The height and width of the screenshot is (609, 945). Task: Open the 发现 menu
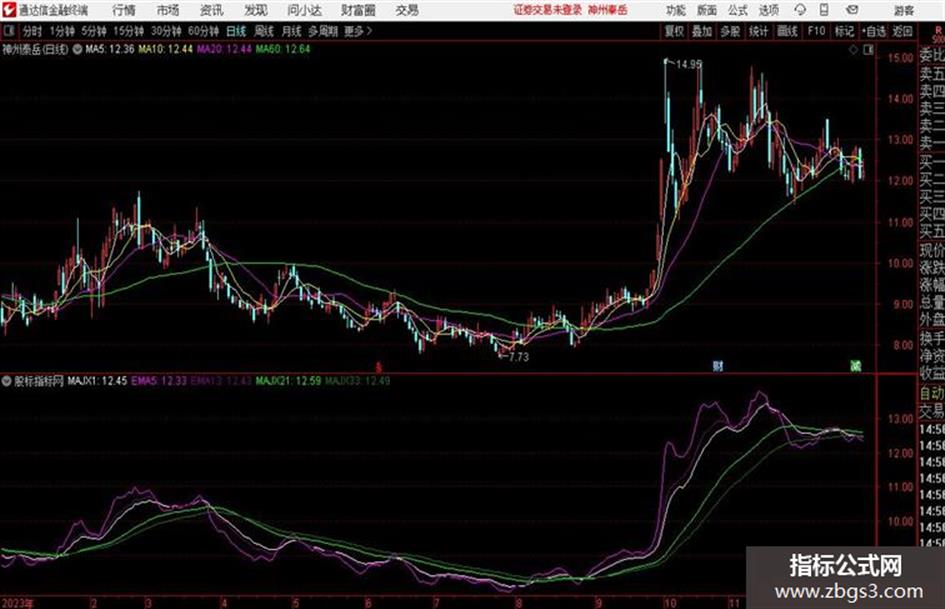[x=256, y=10]
